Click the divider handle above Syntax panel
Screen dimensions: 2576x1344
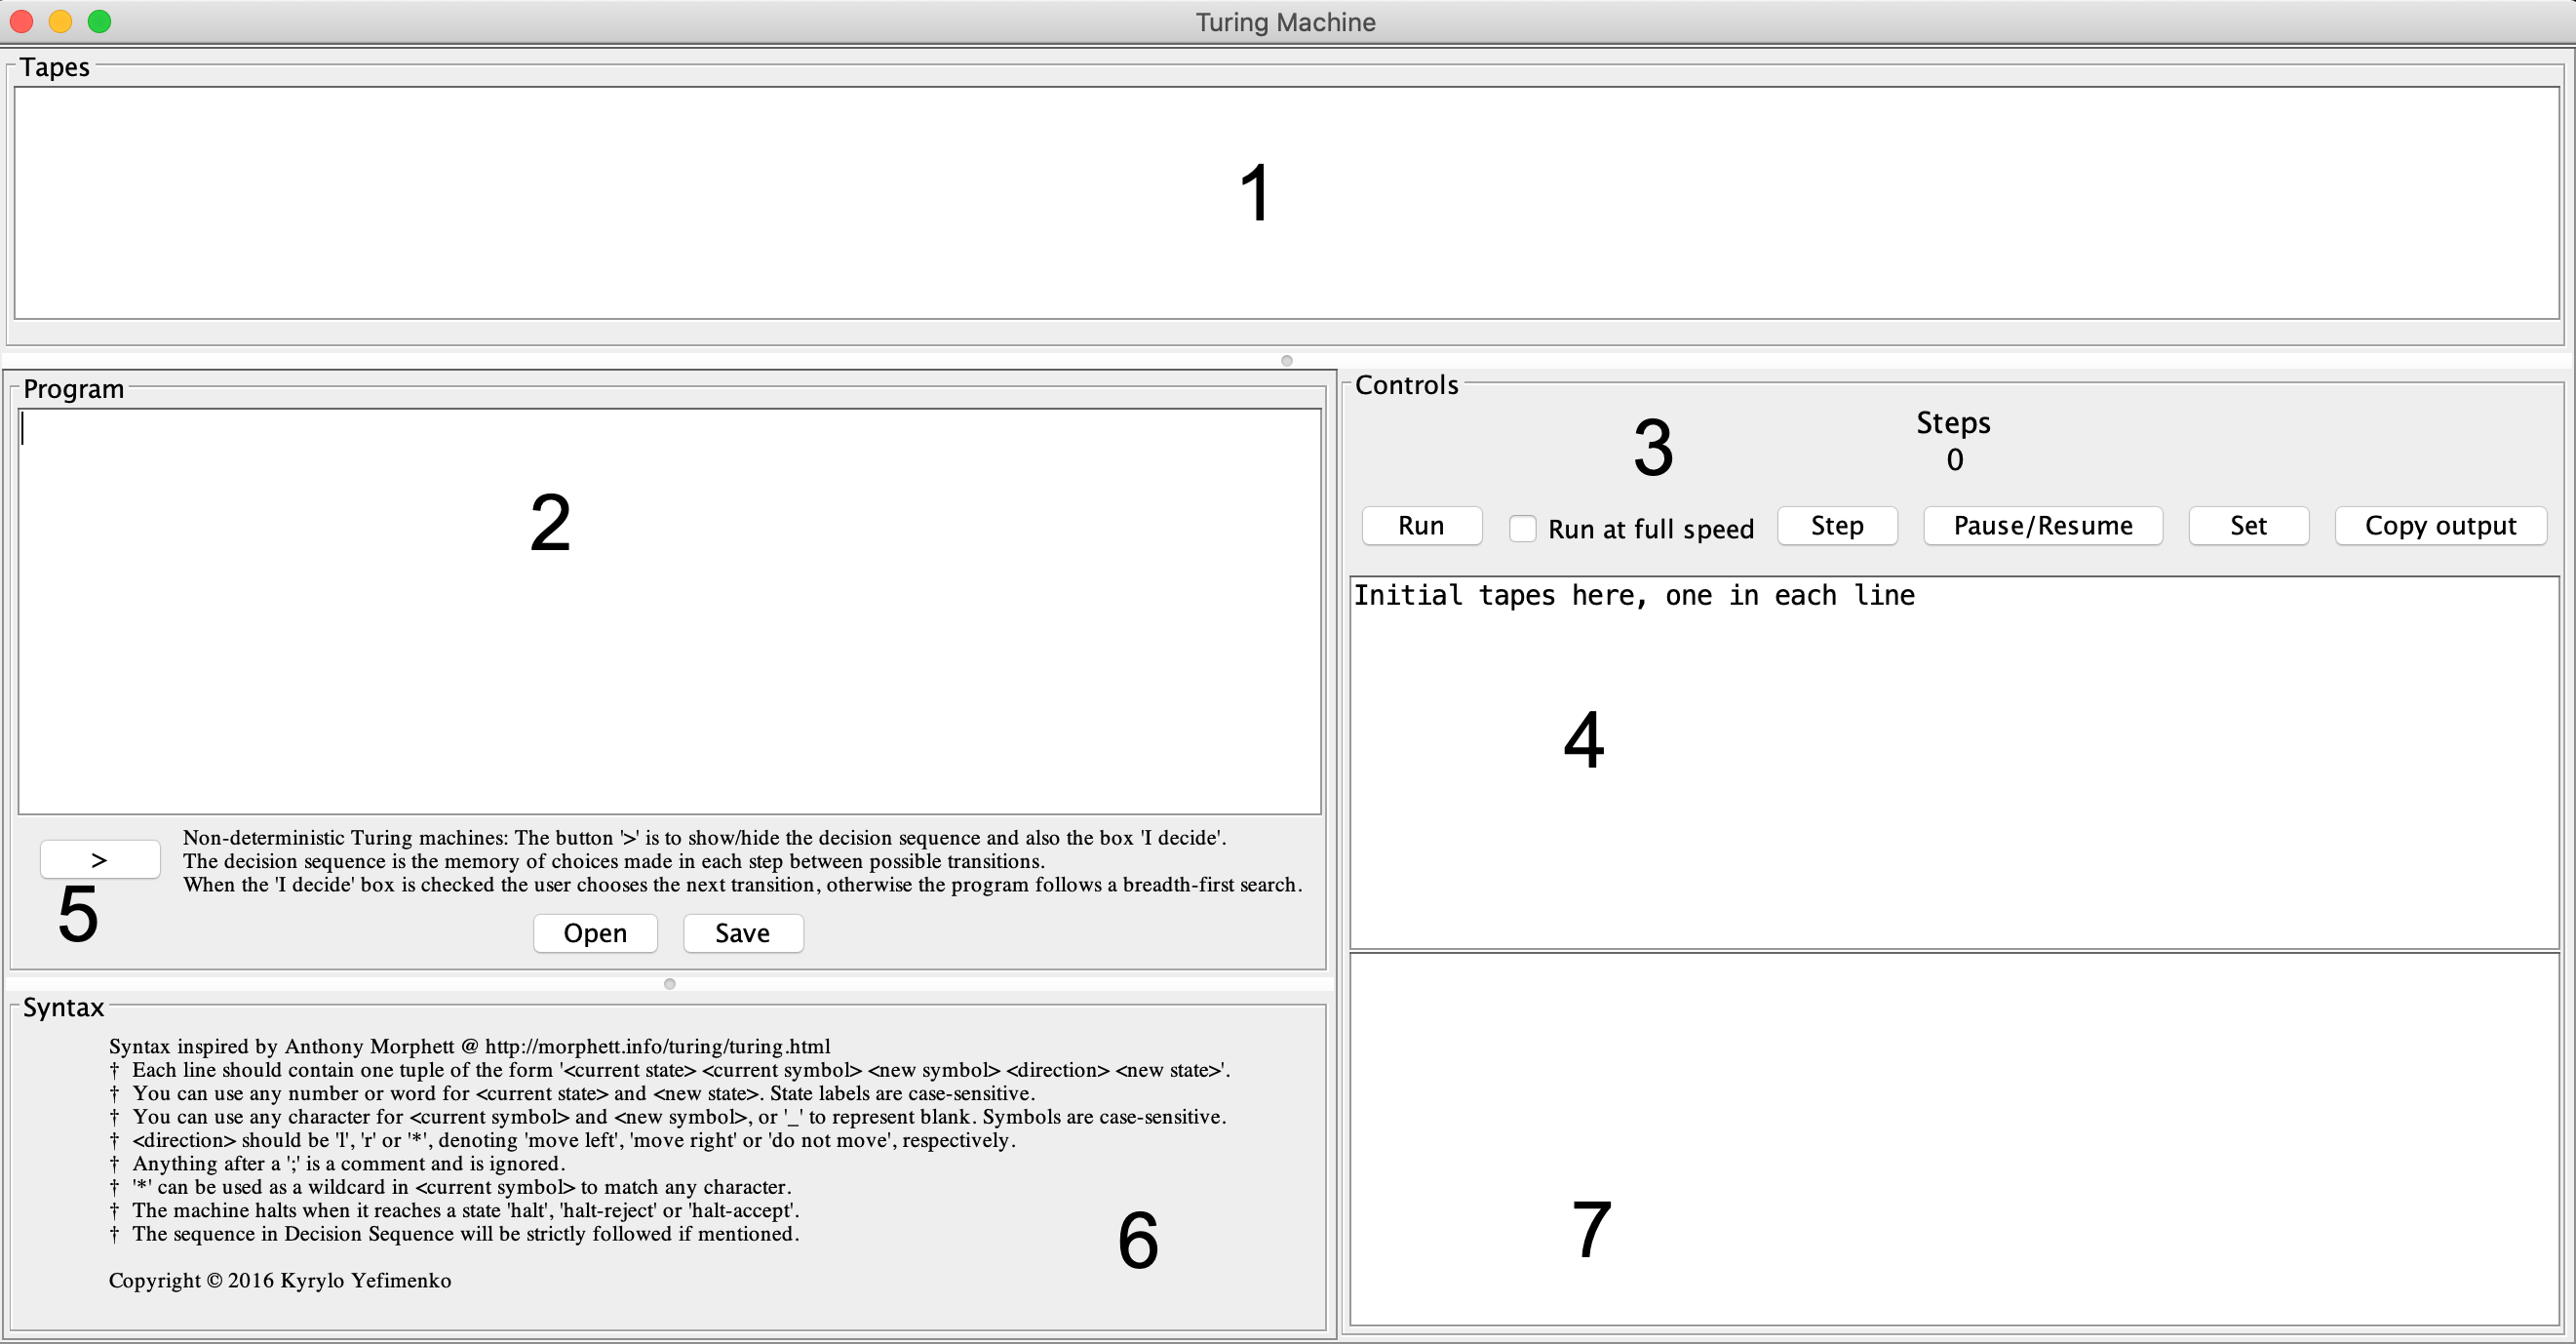(669, 984)
